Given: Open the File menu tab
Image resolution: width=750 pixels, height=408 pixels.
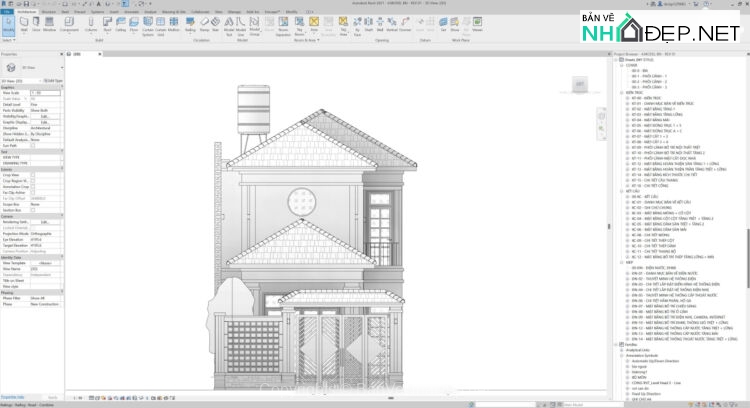Looking at the screenshot, I should point(6,12).
